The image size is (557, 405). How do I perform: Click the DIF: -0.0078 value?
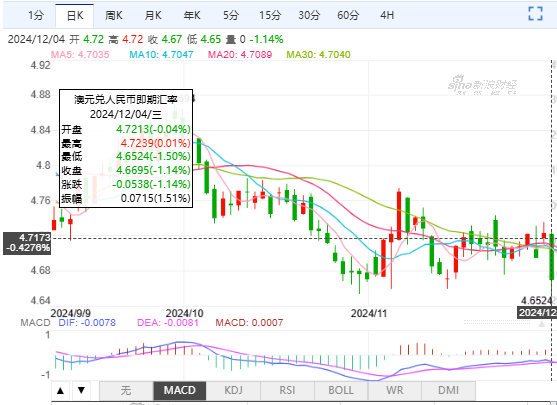click(x=87, y=323)
